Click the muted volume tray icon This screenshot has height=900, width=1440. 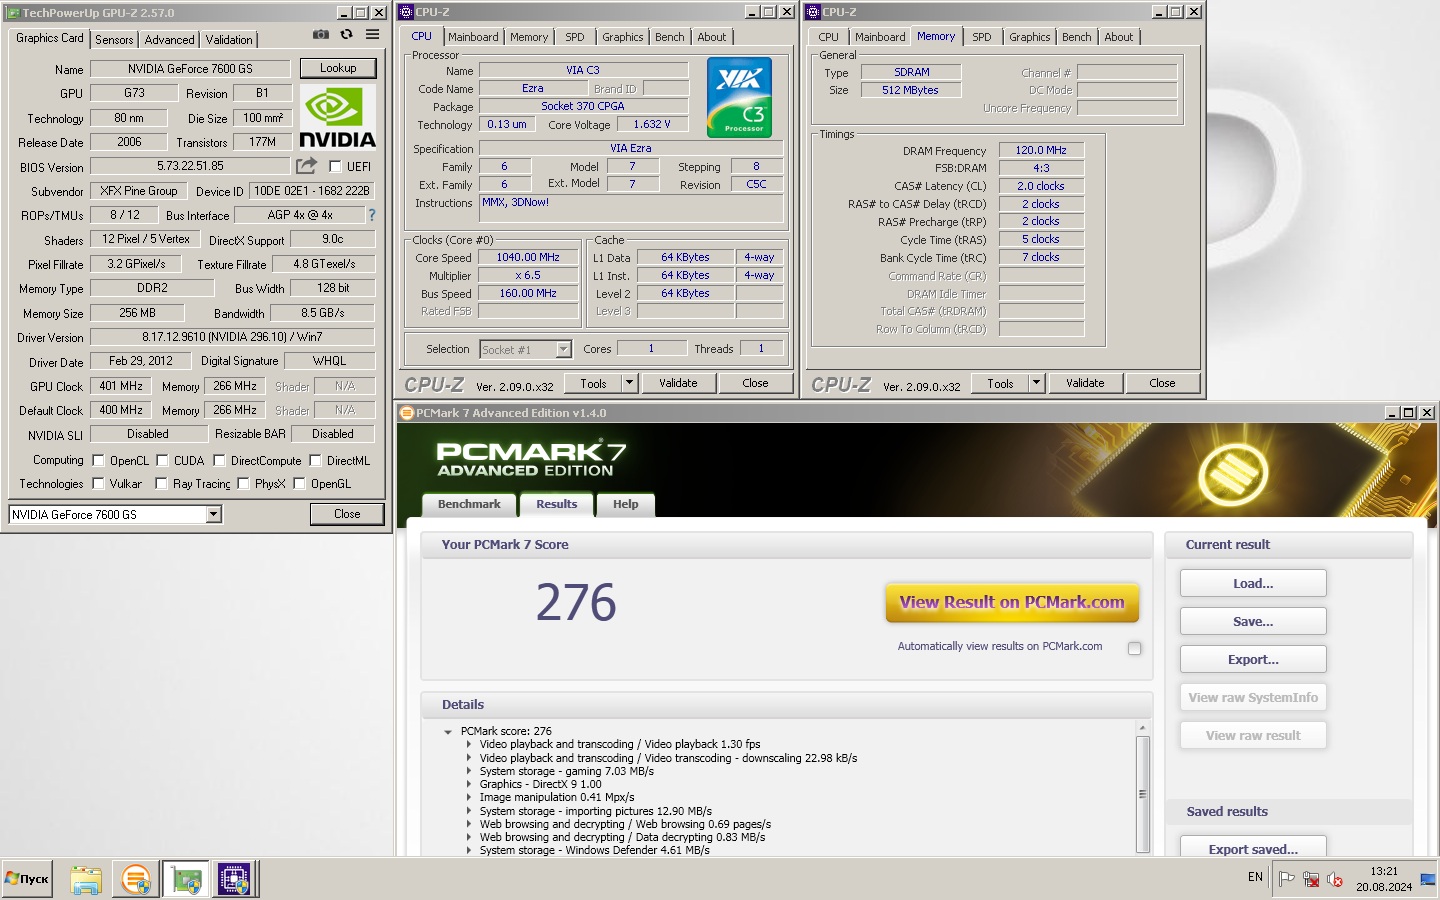point(1335,879)
